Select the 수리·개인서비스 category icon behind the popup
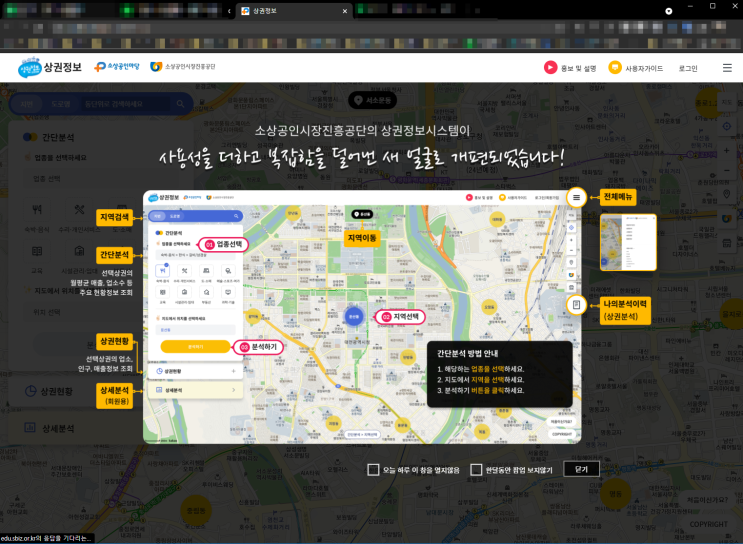 [x=79, y=209]
